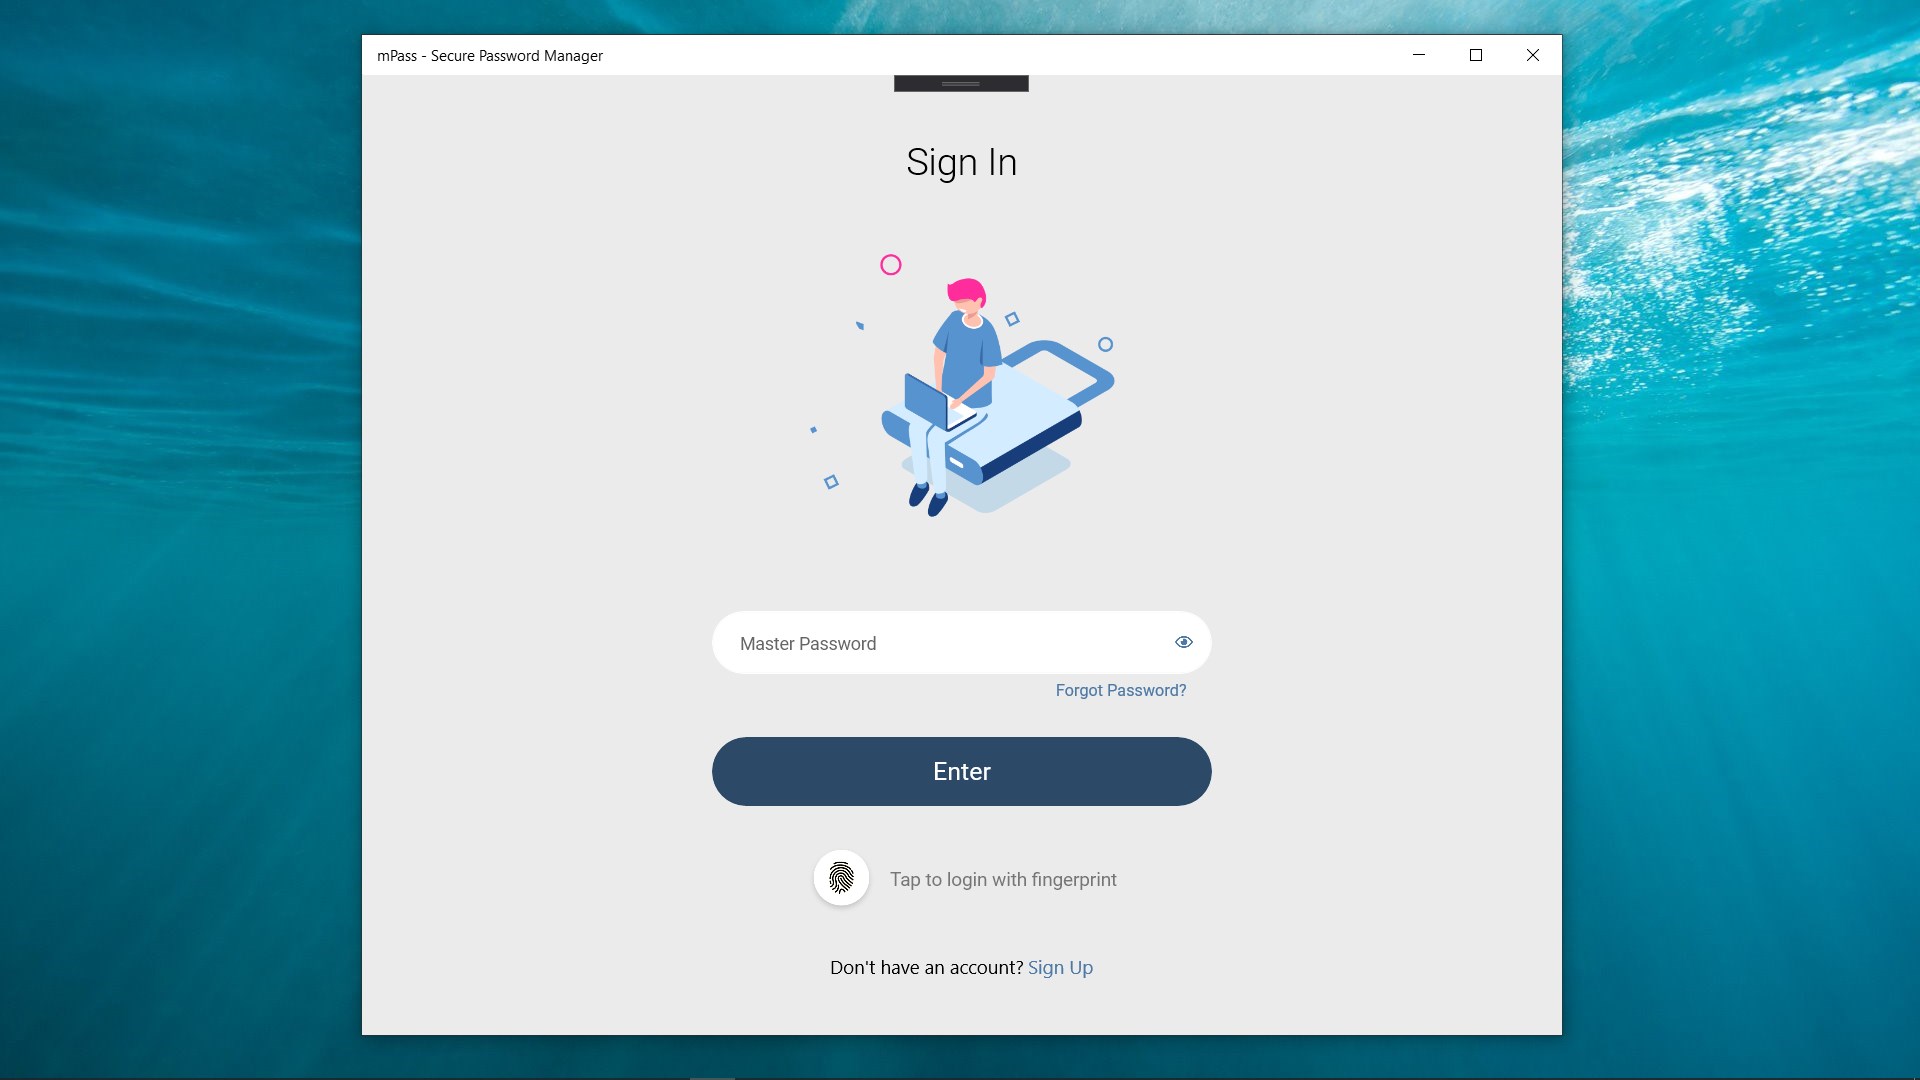Minimize the mPass window
The height and width of the screenshot is (1080, 1920).
1418,55
